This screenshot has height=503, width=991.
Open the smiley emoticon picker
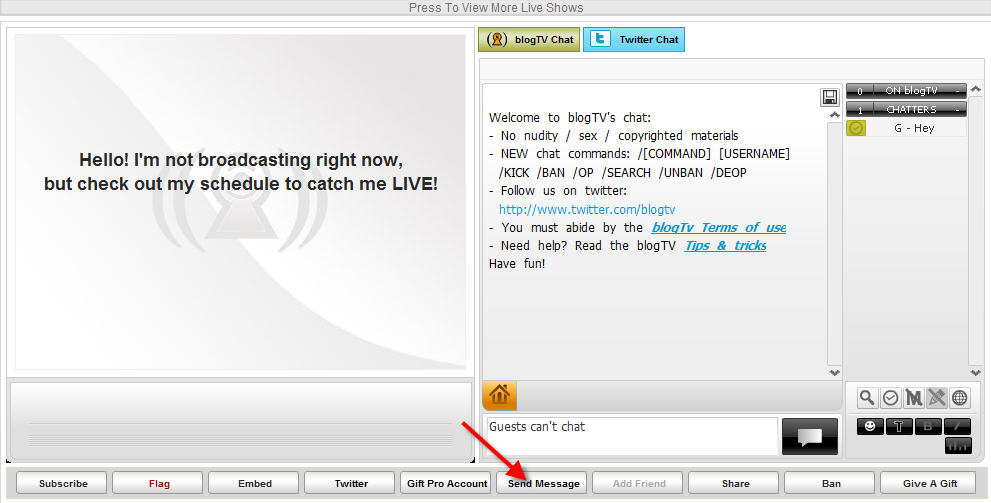[x=868, y=426]
